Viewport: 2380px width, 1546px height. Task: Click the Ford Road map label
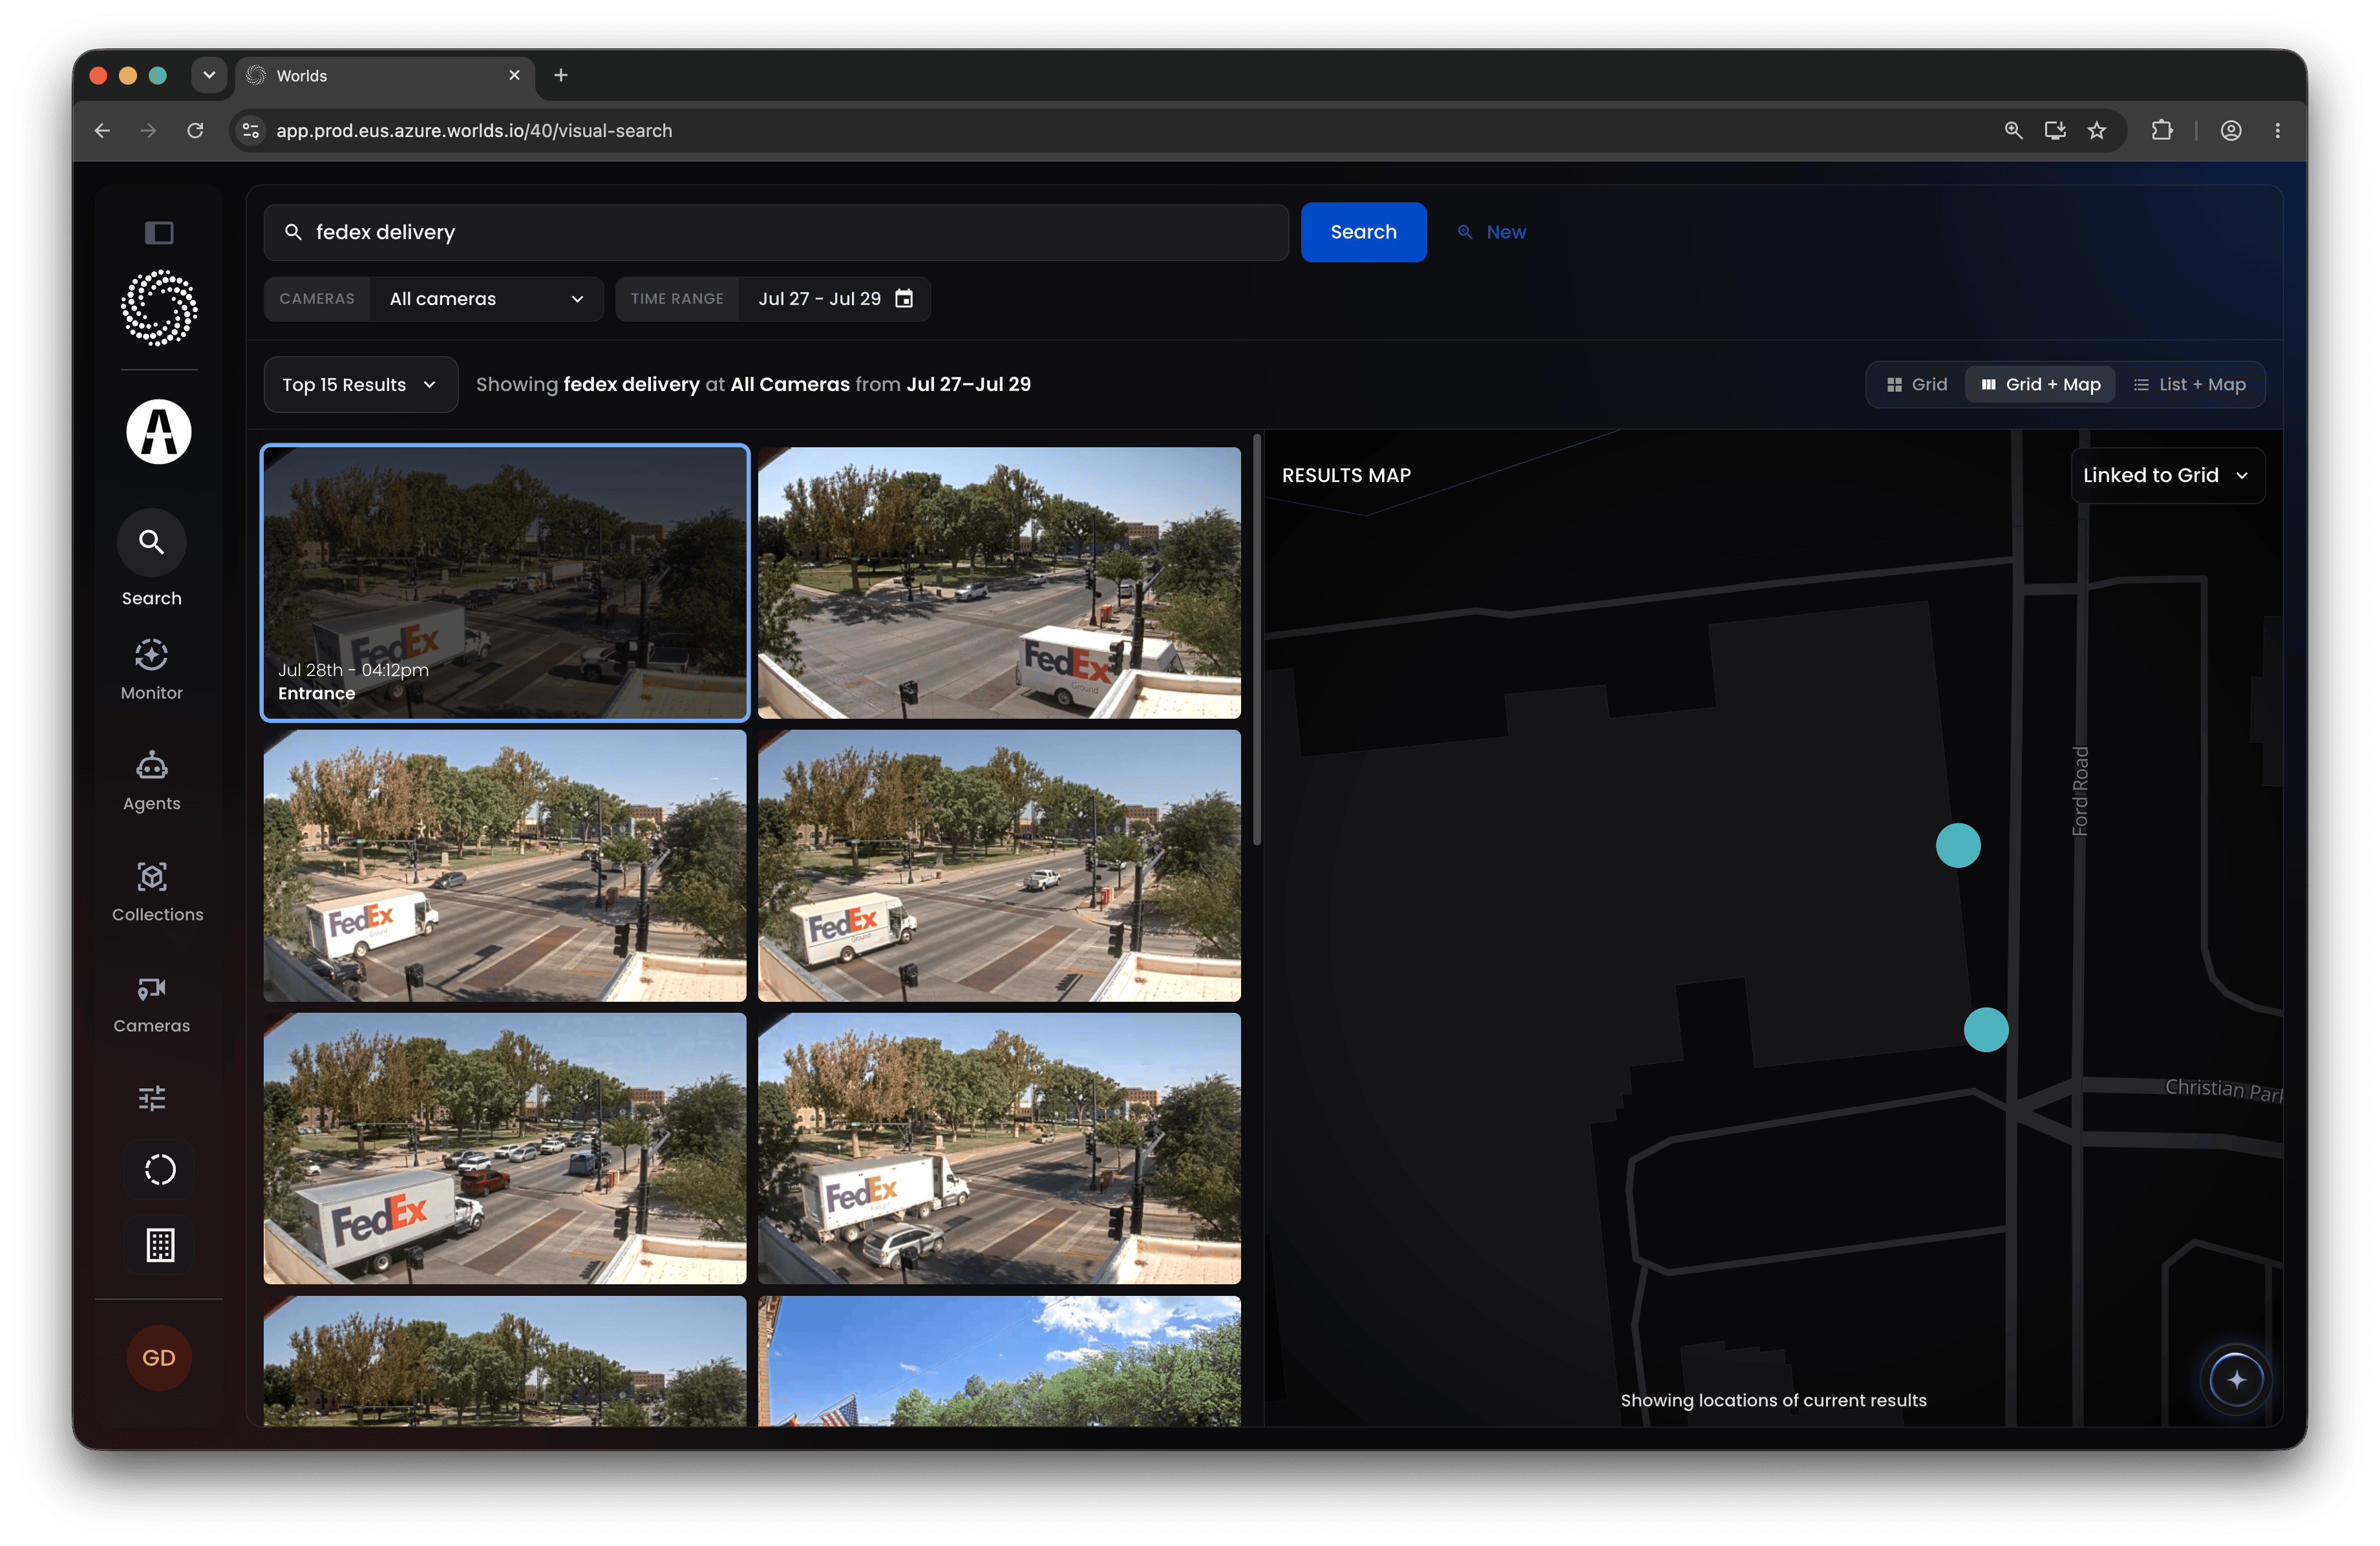pyautogui.click(x=2080, y=791)
